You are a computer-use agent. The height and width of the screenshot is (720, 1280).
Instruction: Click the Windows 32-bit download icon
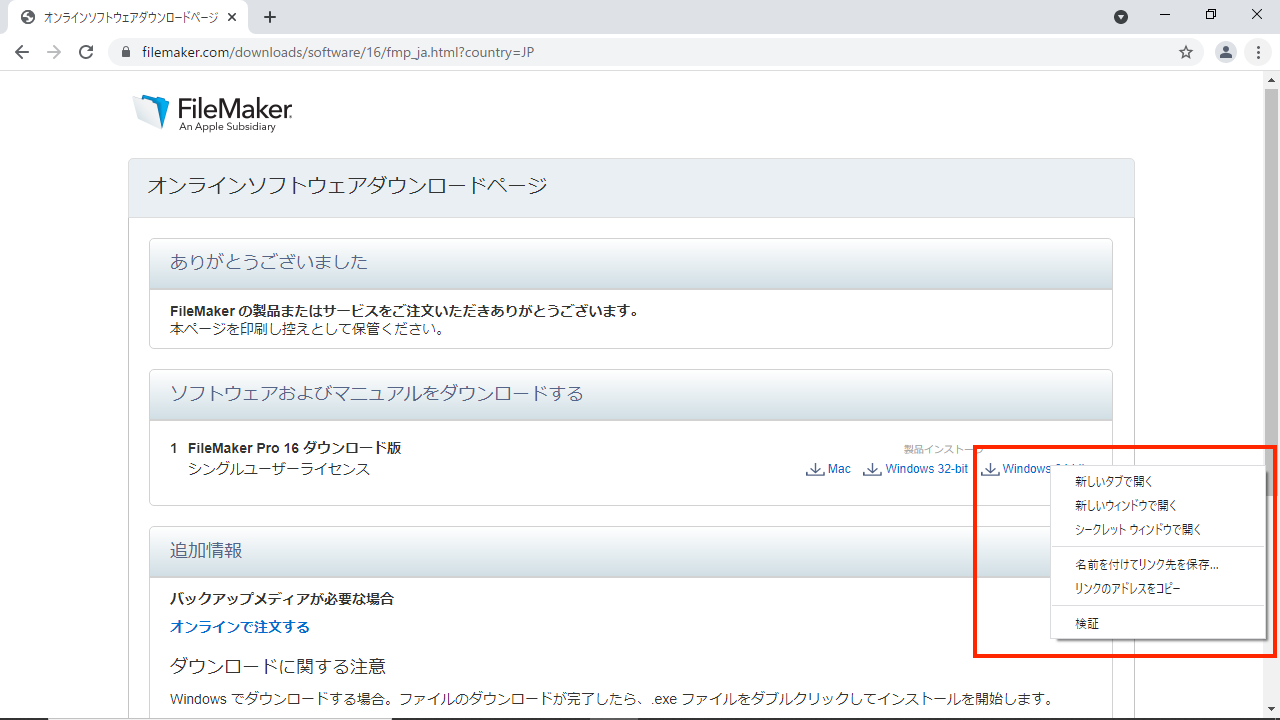[x=872, y=469]
